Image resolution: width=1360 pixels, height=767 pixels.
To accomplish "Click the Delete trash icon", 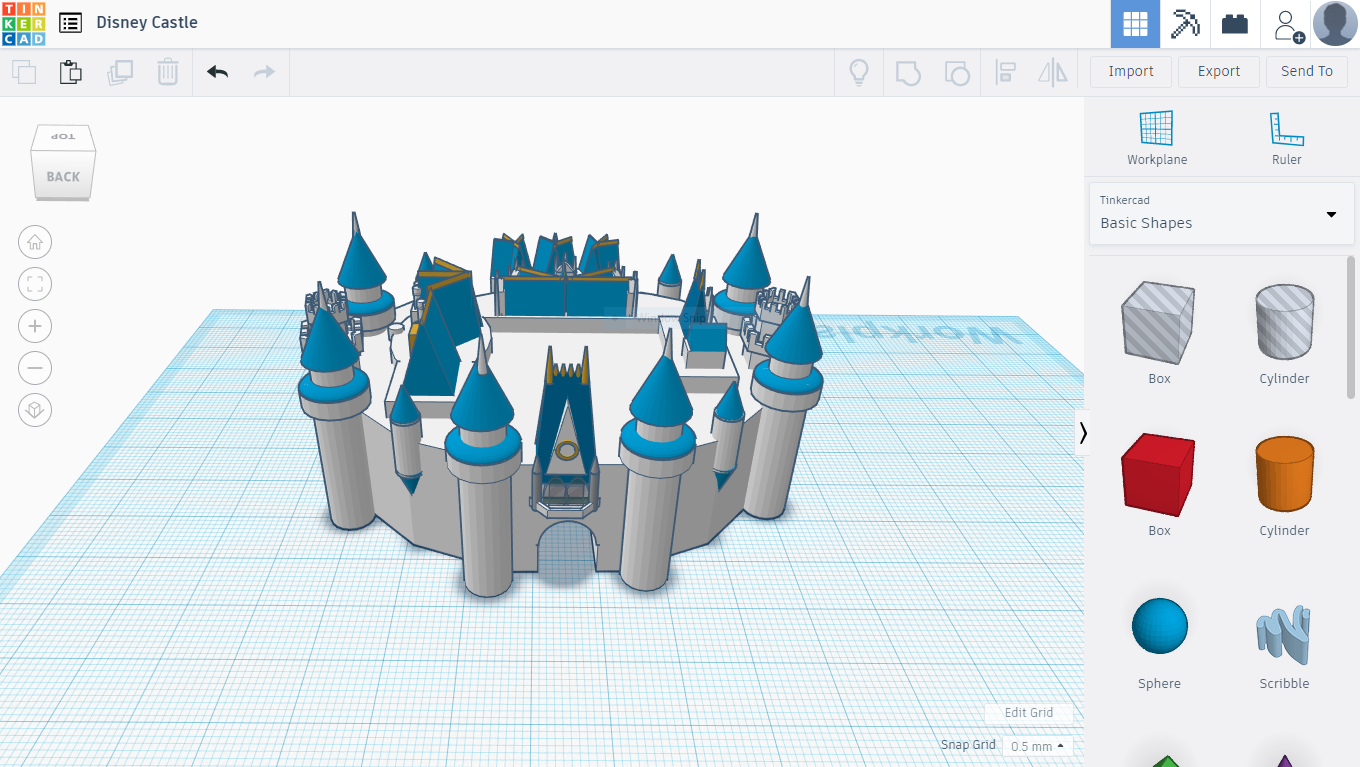I will tap(167, 72).
